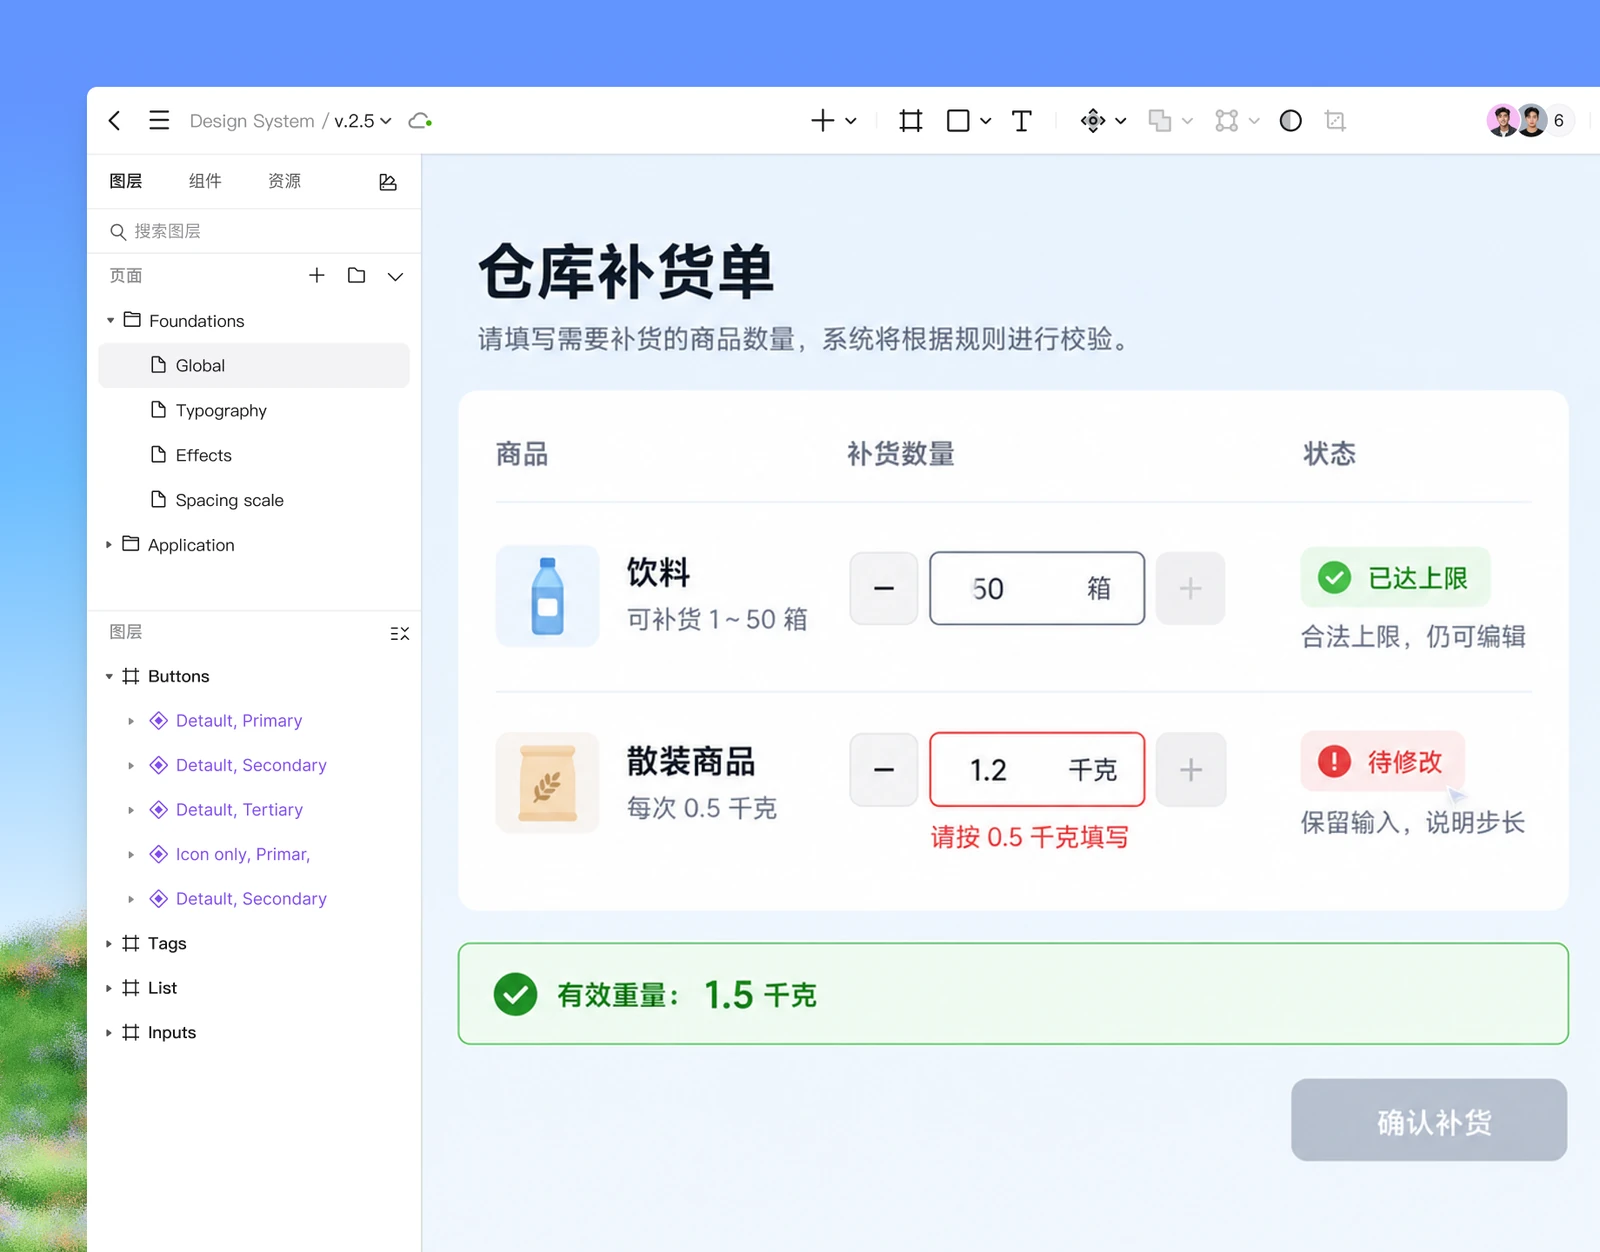
Task: Decrease 散装商品 quantity with minus button
Action: point(884,770)
